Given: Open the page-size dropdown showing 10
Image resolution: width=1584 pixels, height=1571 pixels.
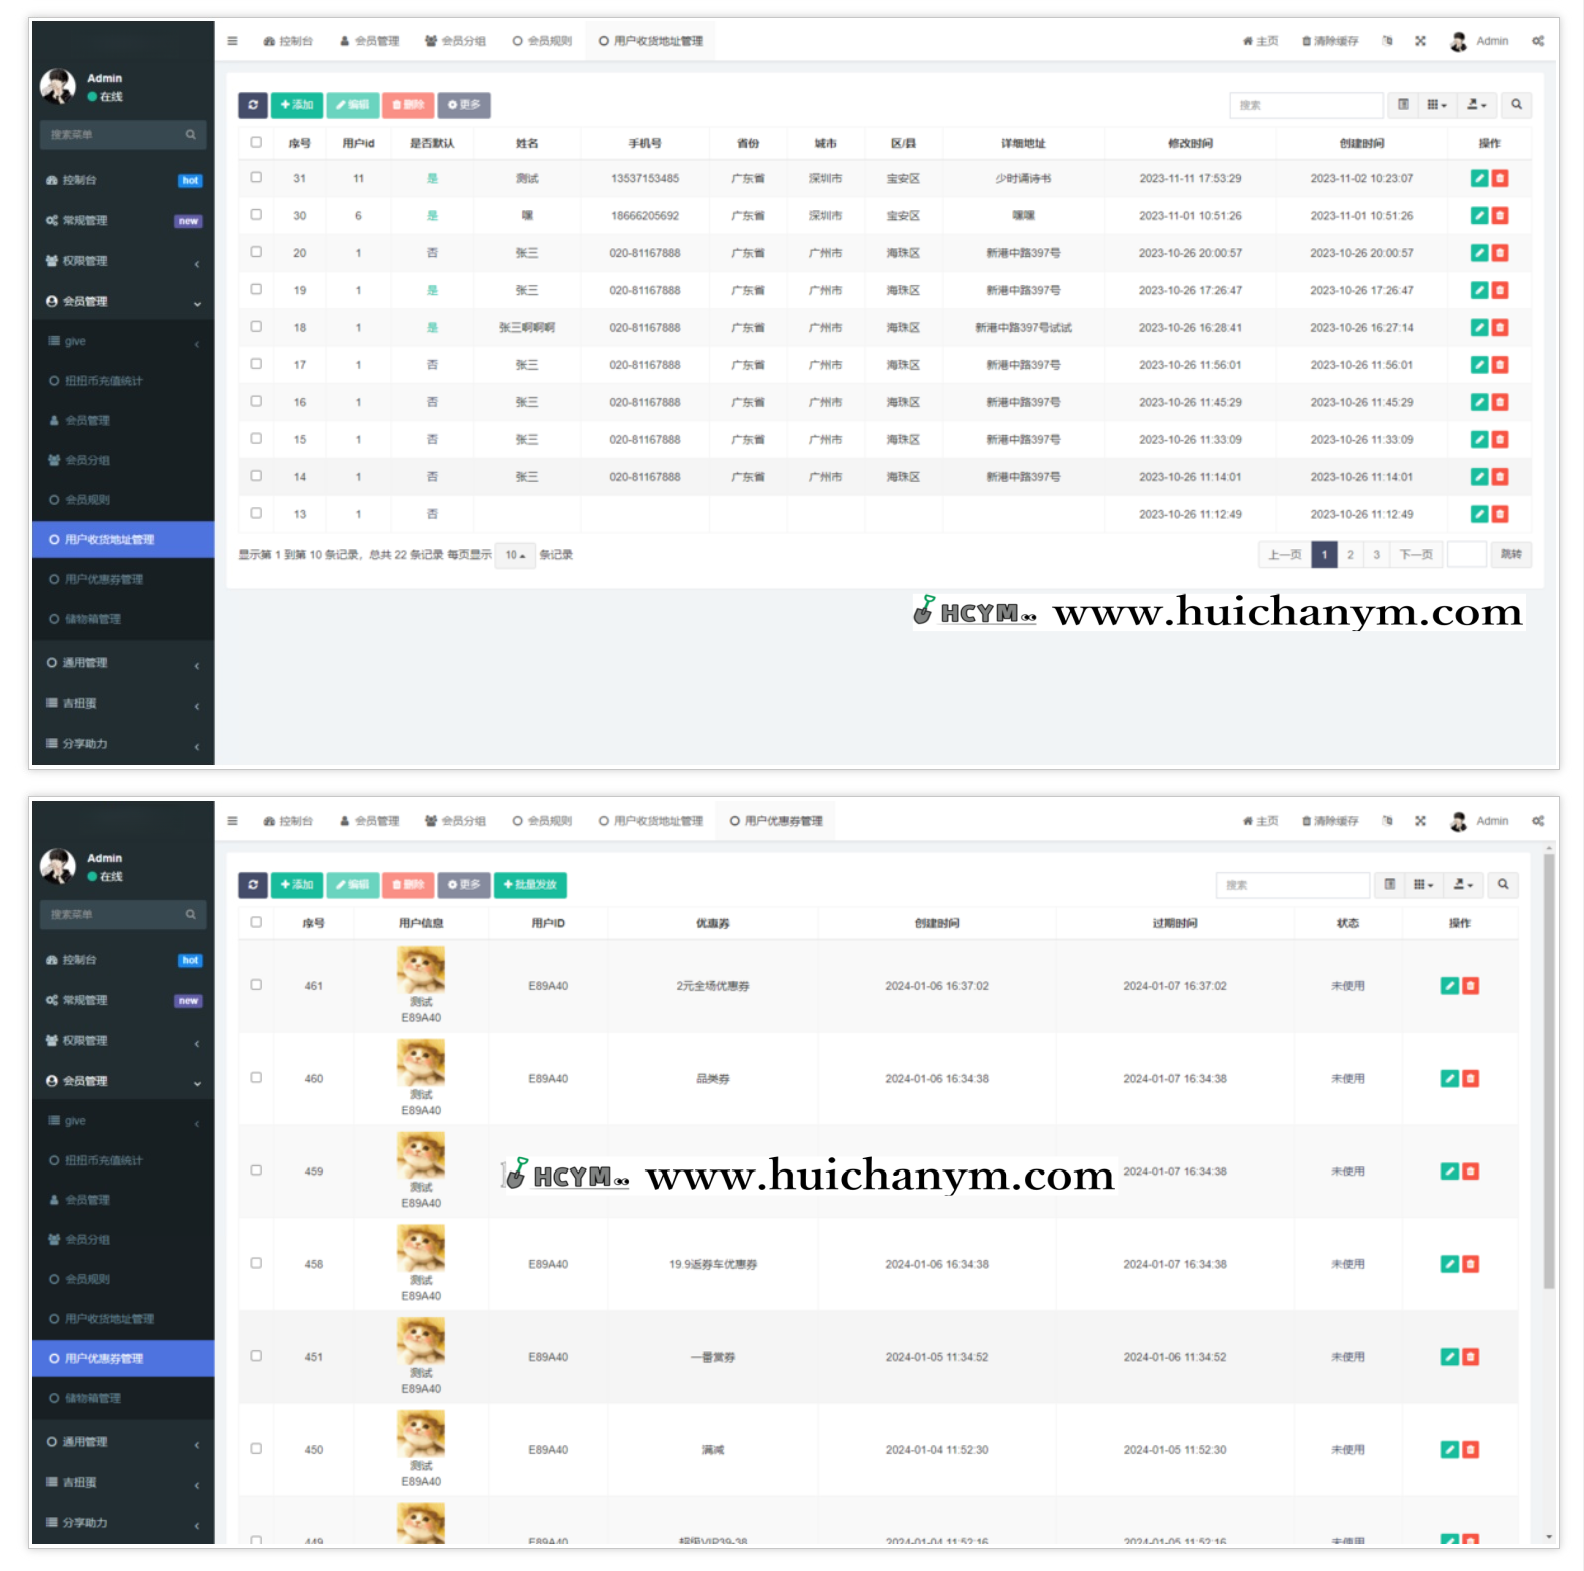Looking at the screenshot, I should coord(515,555).
